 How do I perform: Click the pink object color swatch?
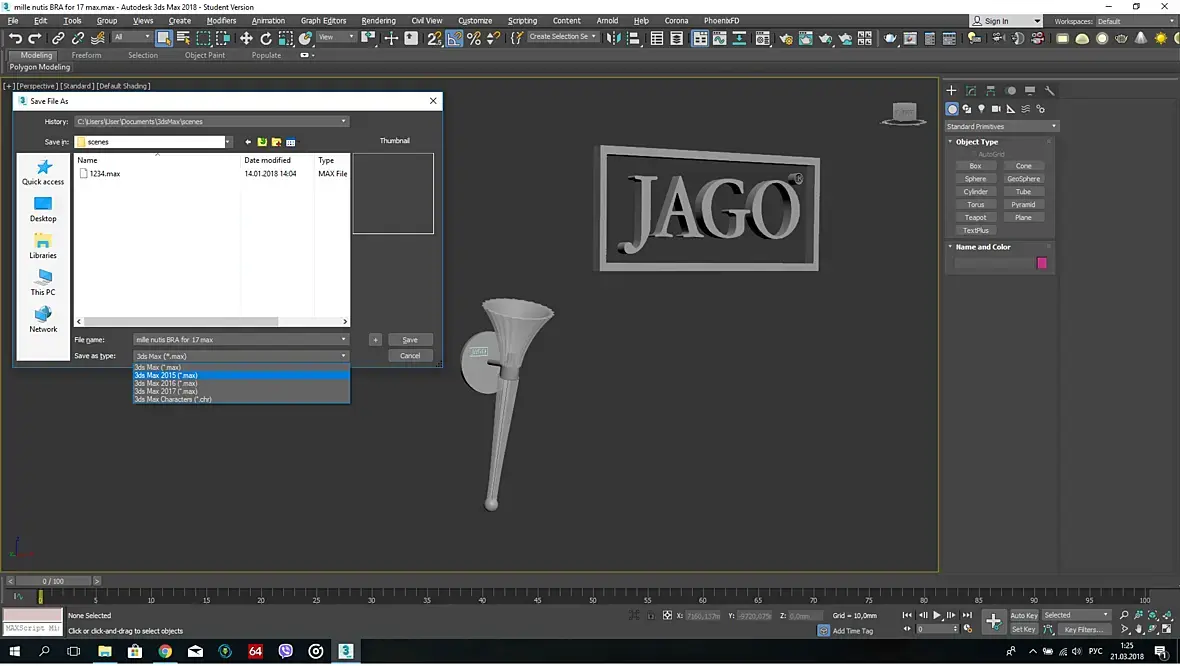[x=1042, y=263]
